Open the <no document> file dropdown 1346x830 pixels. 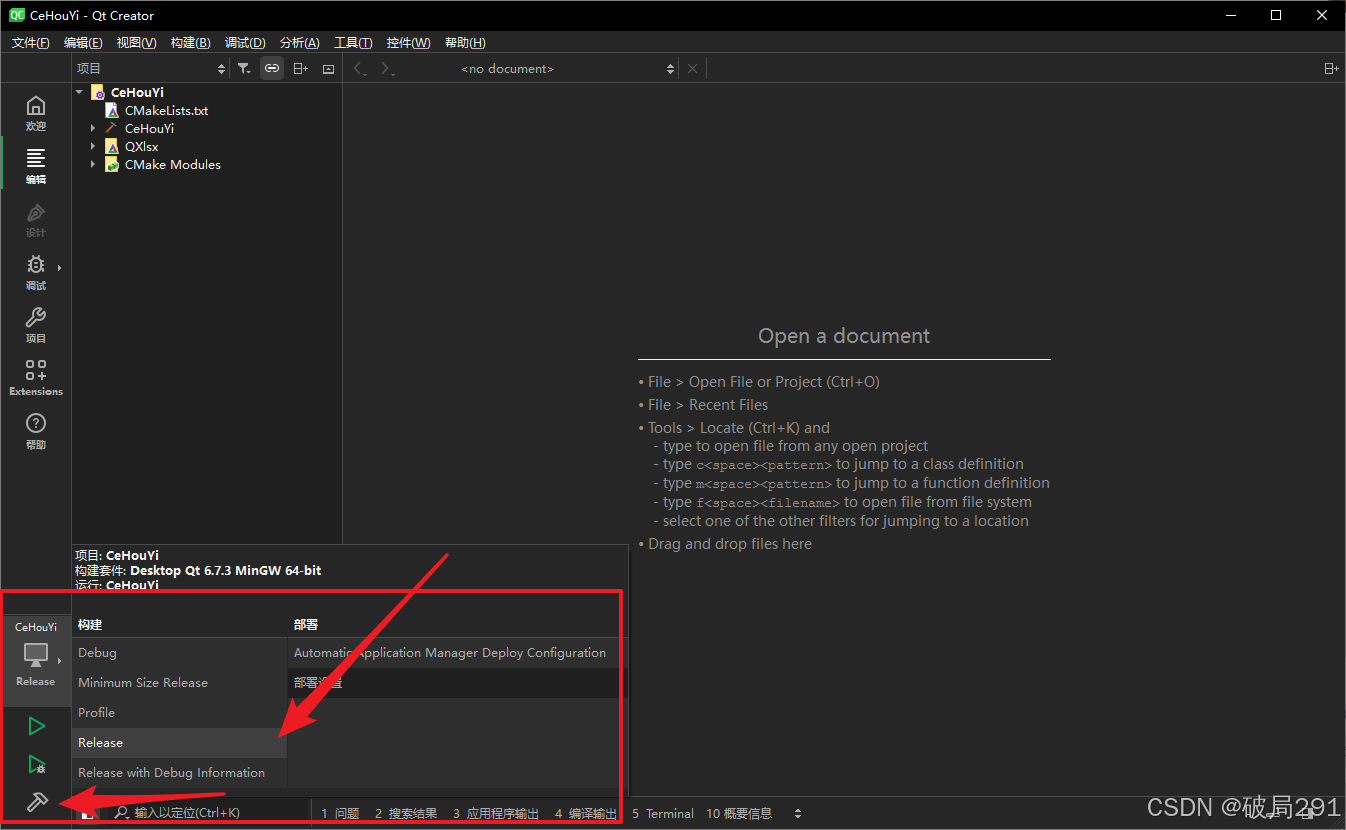click(x=567, y=68)
